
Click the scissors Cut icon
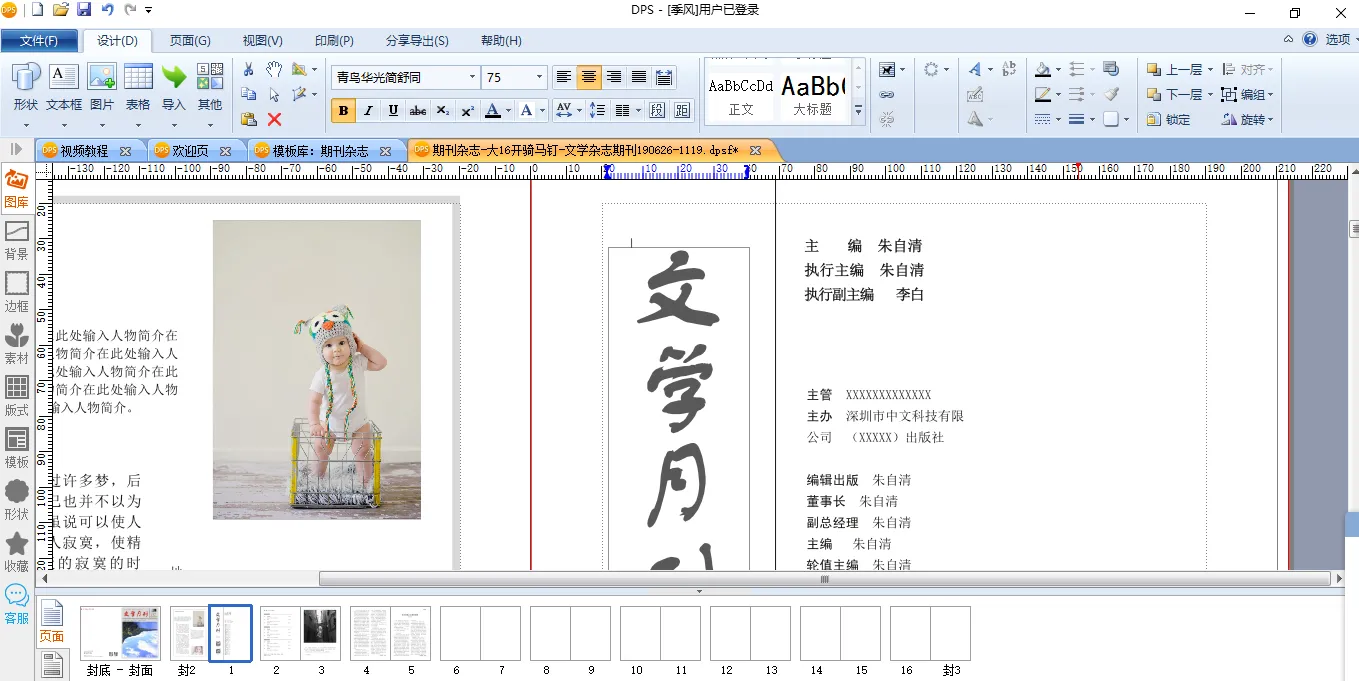point(248,69)
